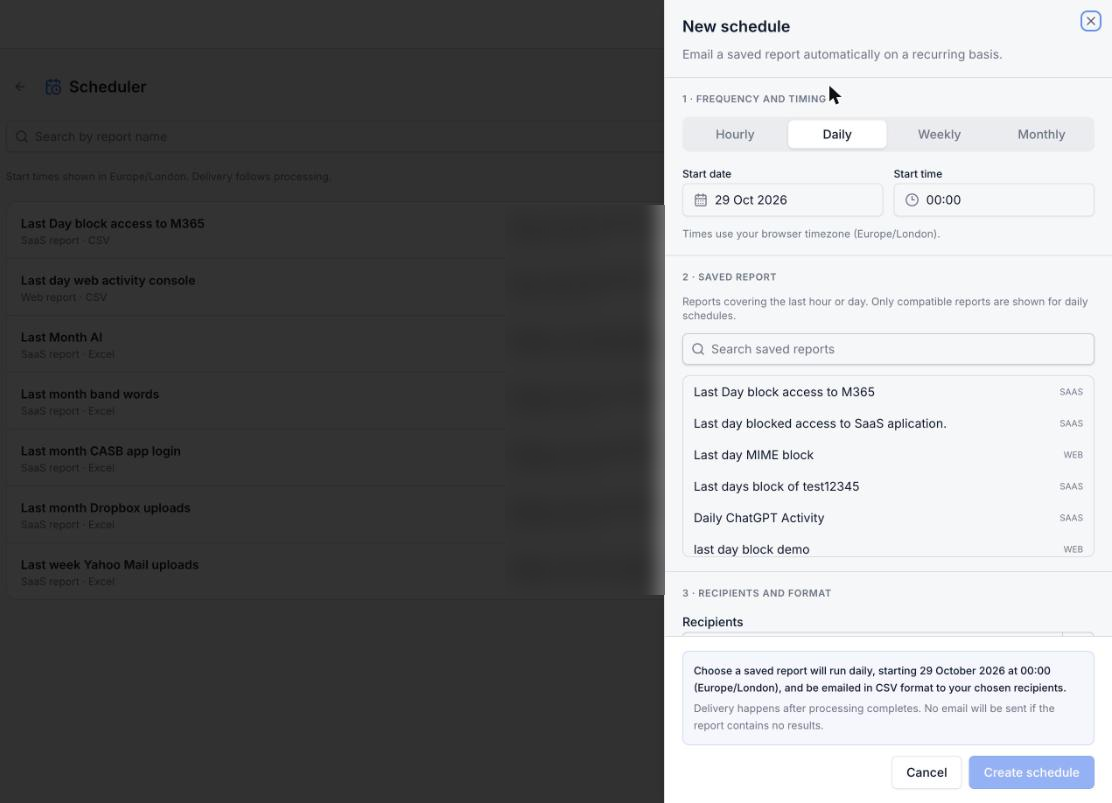
Task: Click the magnifier icon in Search saved reports
Action: click(698, 349)
